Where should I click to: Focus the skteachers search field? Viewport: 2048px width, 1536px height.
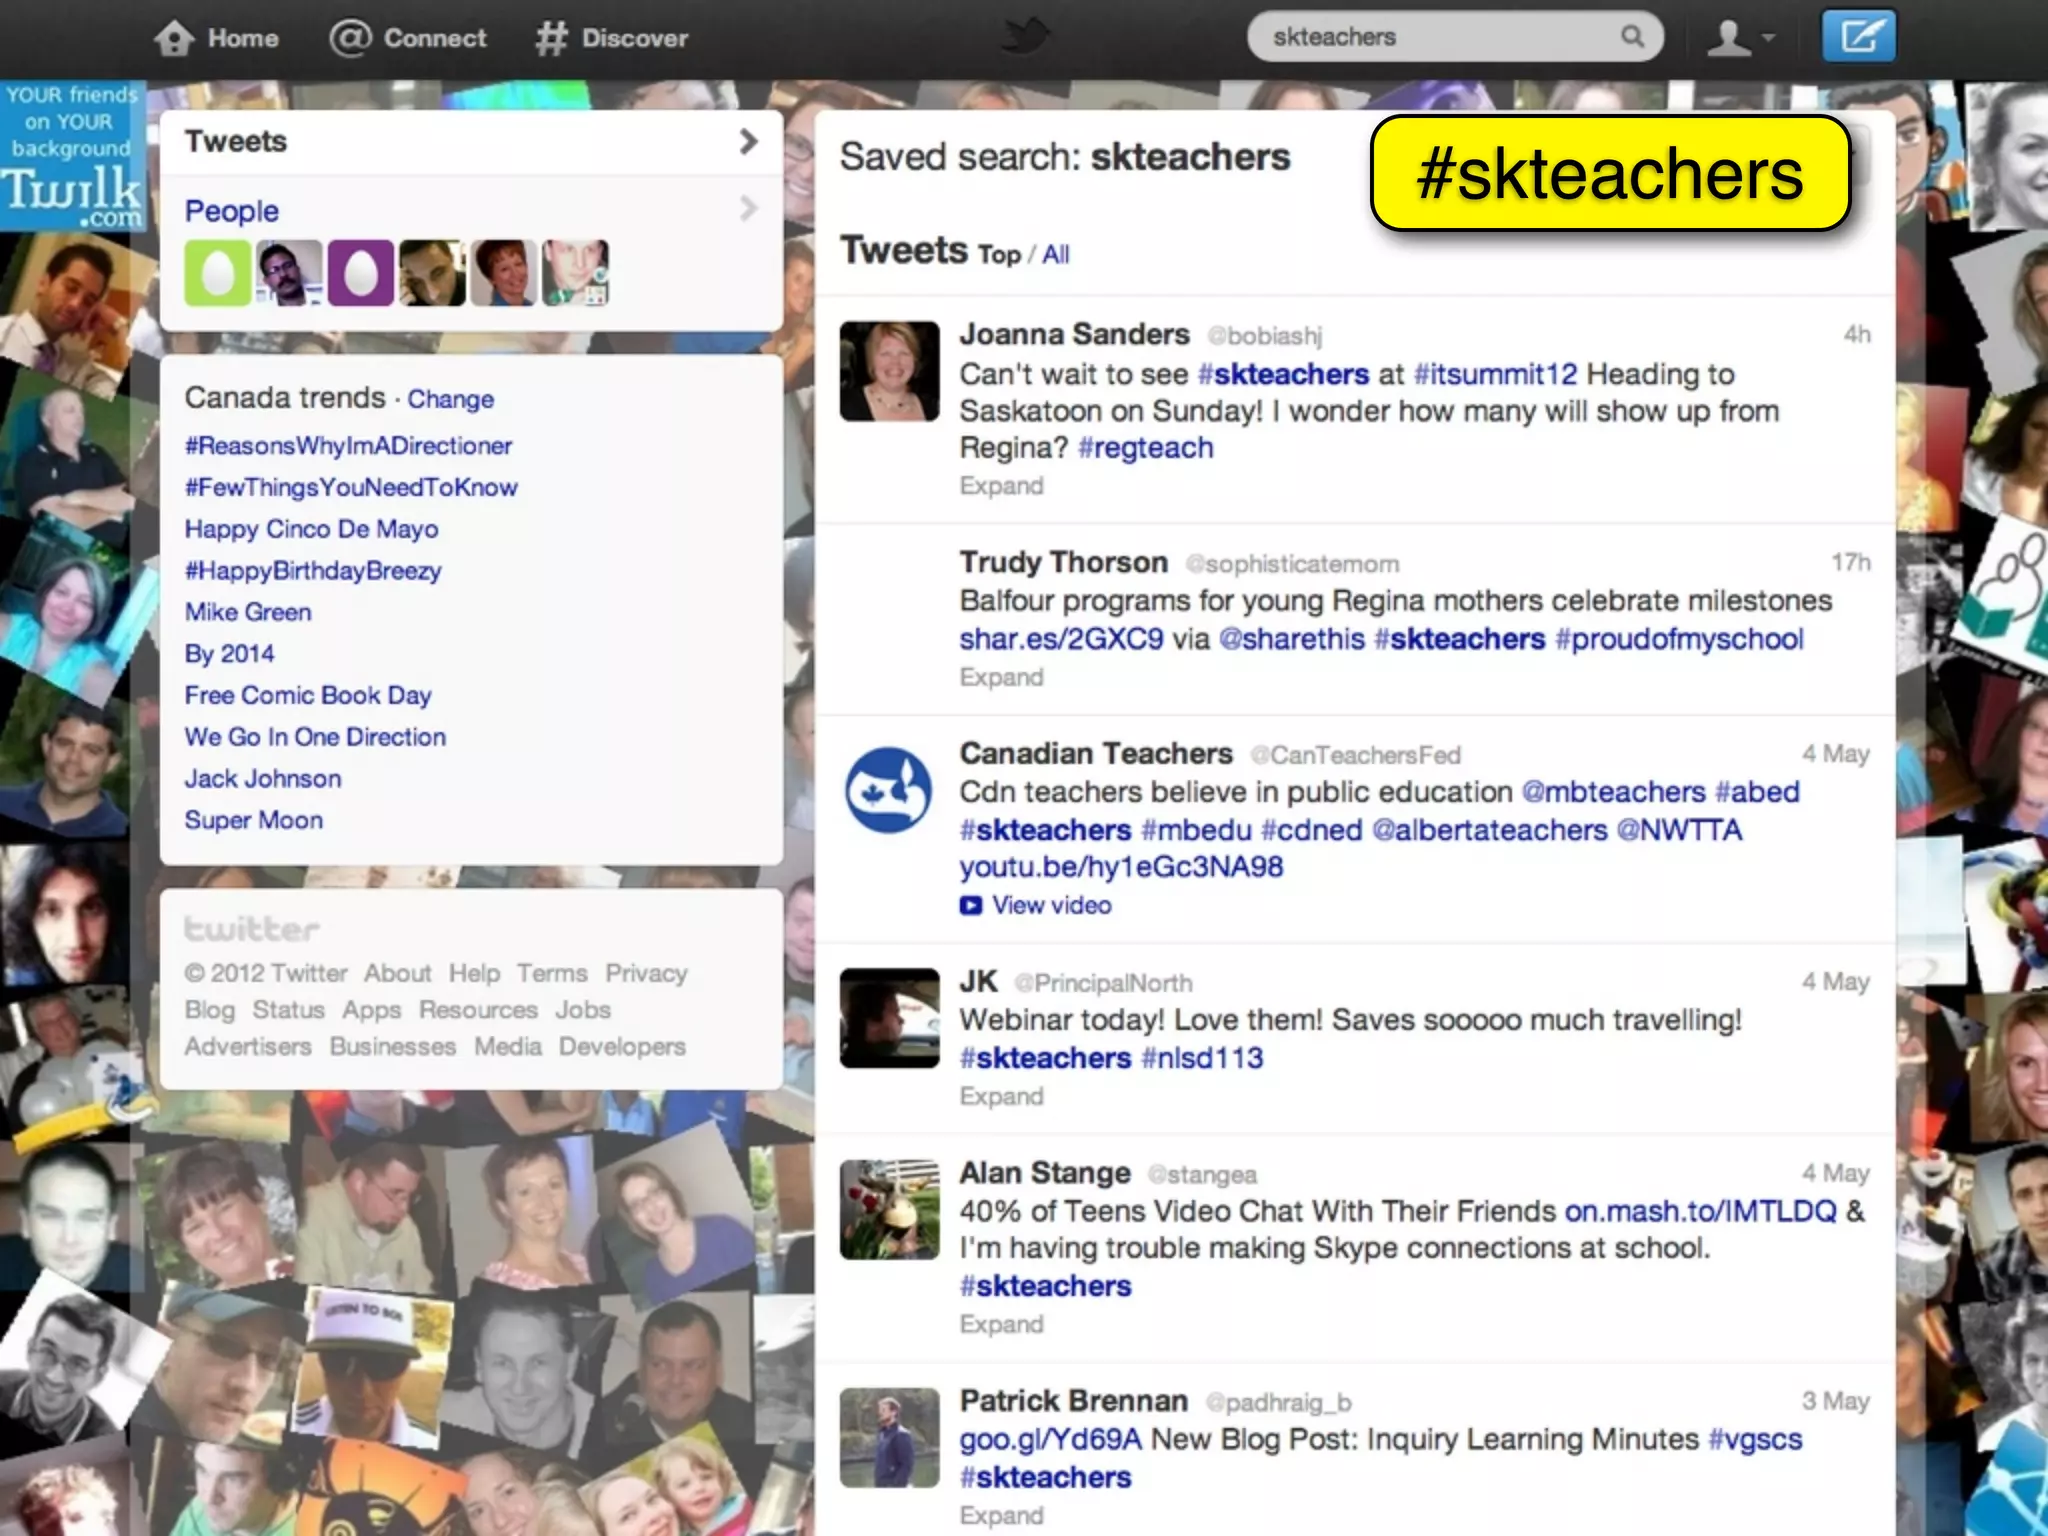tap(1455, 37)
